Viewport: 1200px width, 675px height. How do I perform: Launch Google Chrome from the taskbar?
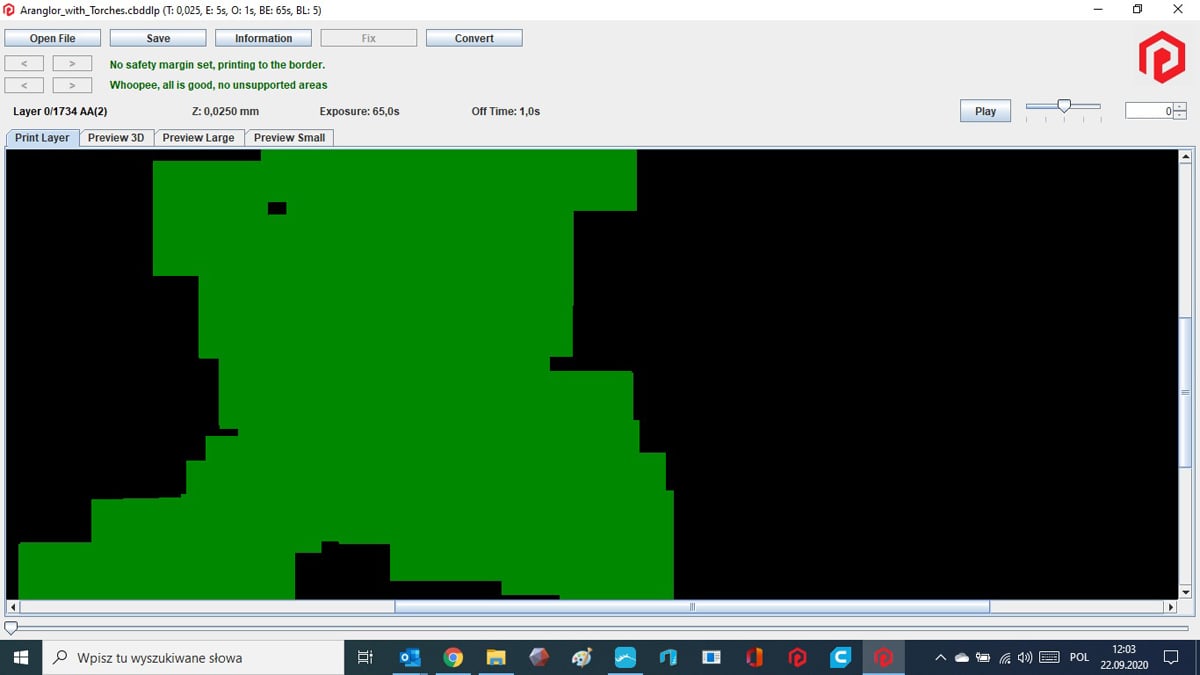coord(453,657)
